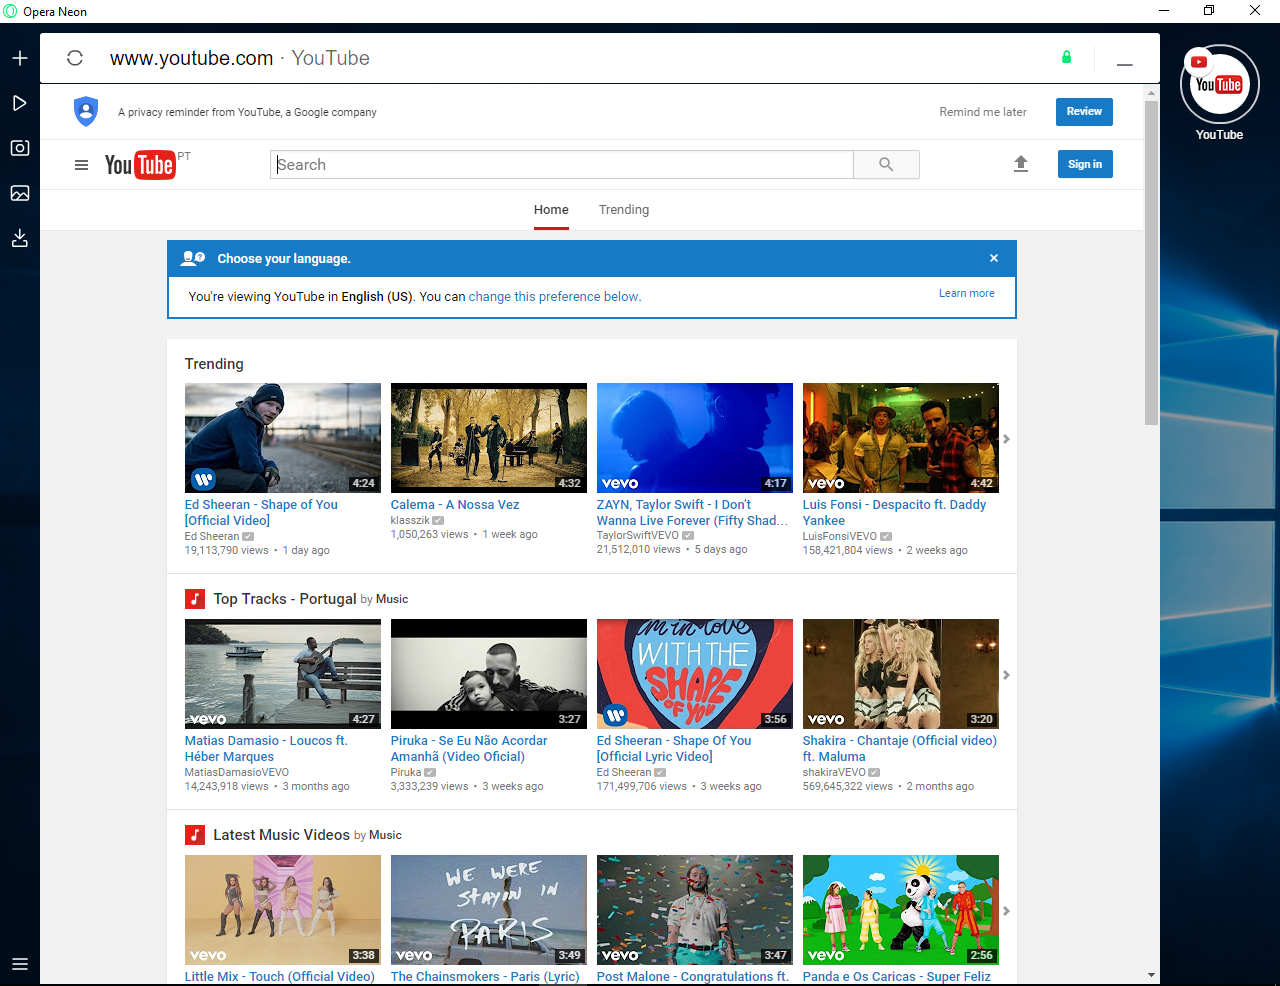Viewport: 1280px width, 986px height.
Task: Open ZAYN Taylor Swift video thumbnail
Action: tap(695, 438)
